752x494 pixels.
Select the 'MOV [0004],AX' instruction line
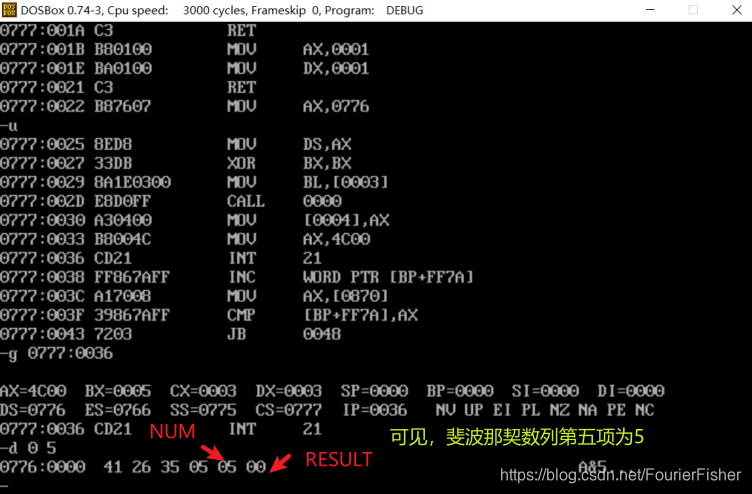195,220
